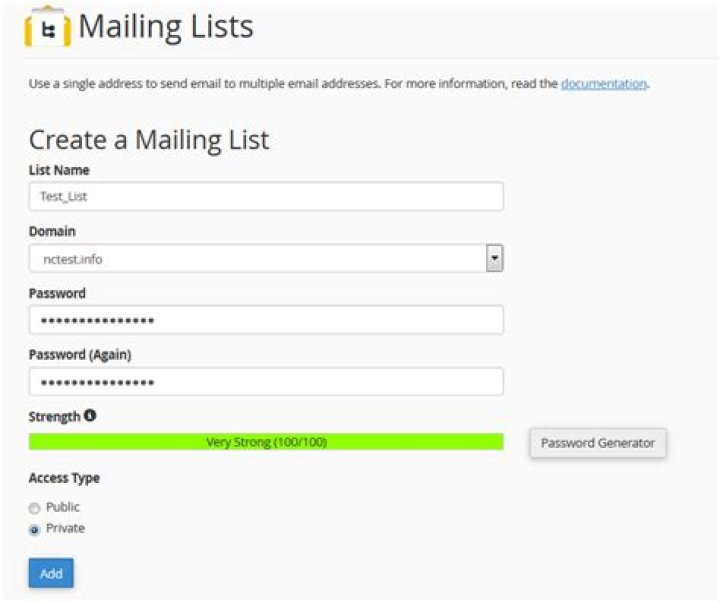Click the "List Name" field label

coord(59,170)
